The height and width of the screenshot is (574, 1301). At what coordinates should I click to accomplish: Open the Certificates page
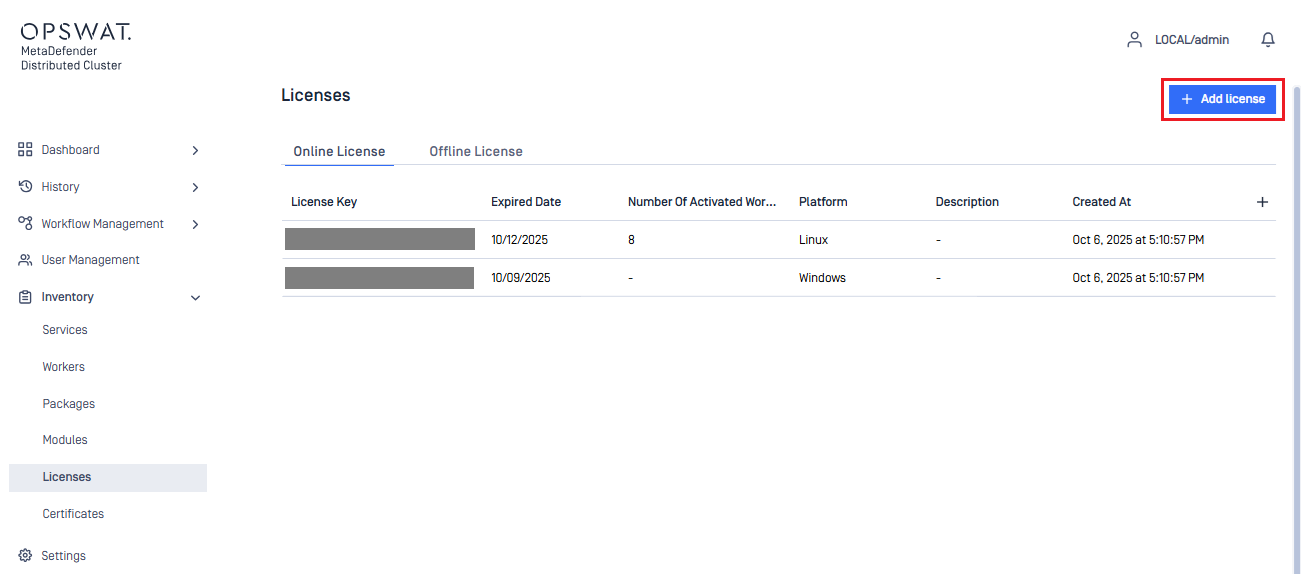tap(73, 514)
